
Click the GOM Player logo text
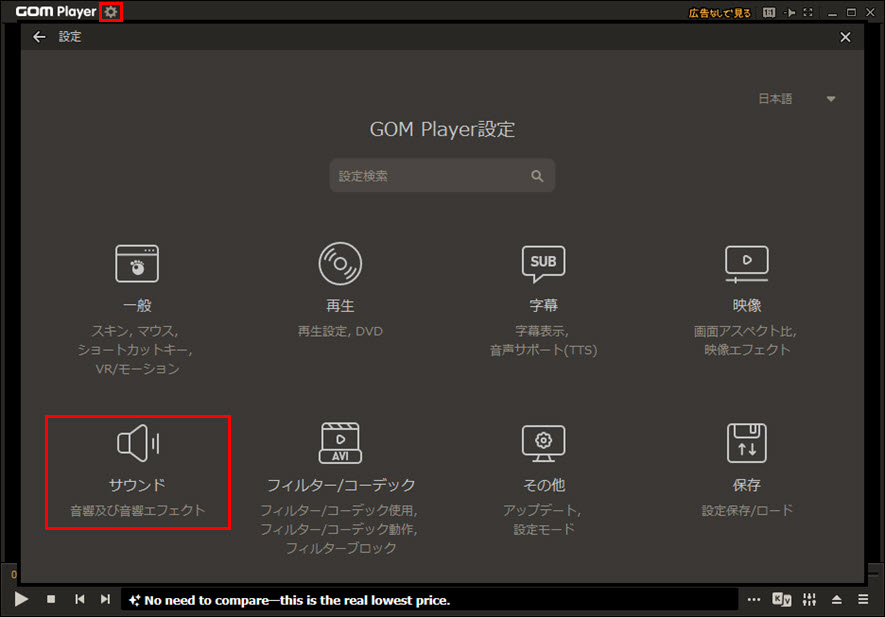click(55, 12)
